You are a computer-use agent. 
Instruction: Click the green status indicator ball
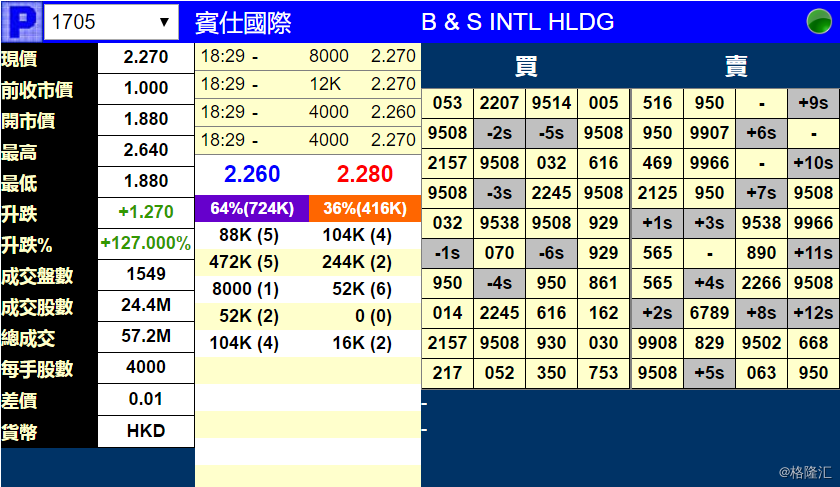pyautogui.click(x=819, y=21)
